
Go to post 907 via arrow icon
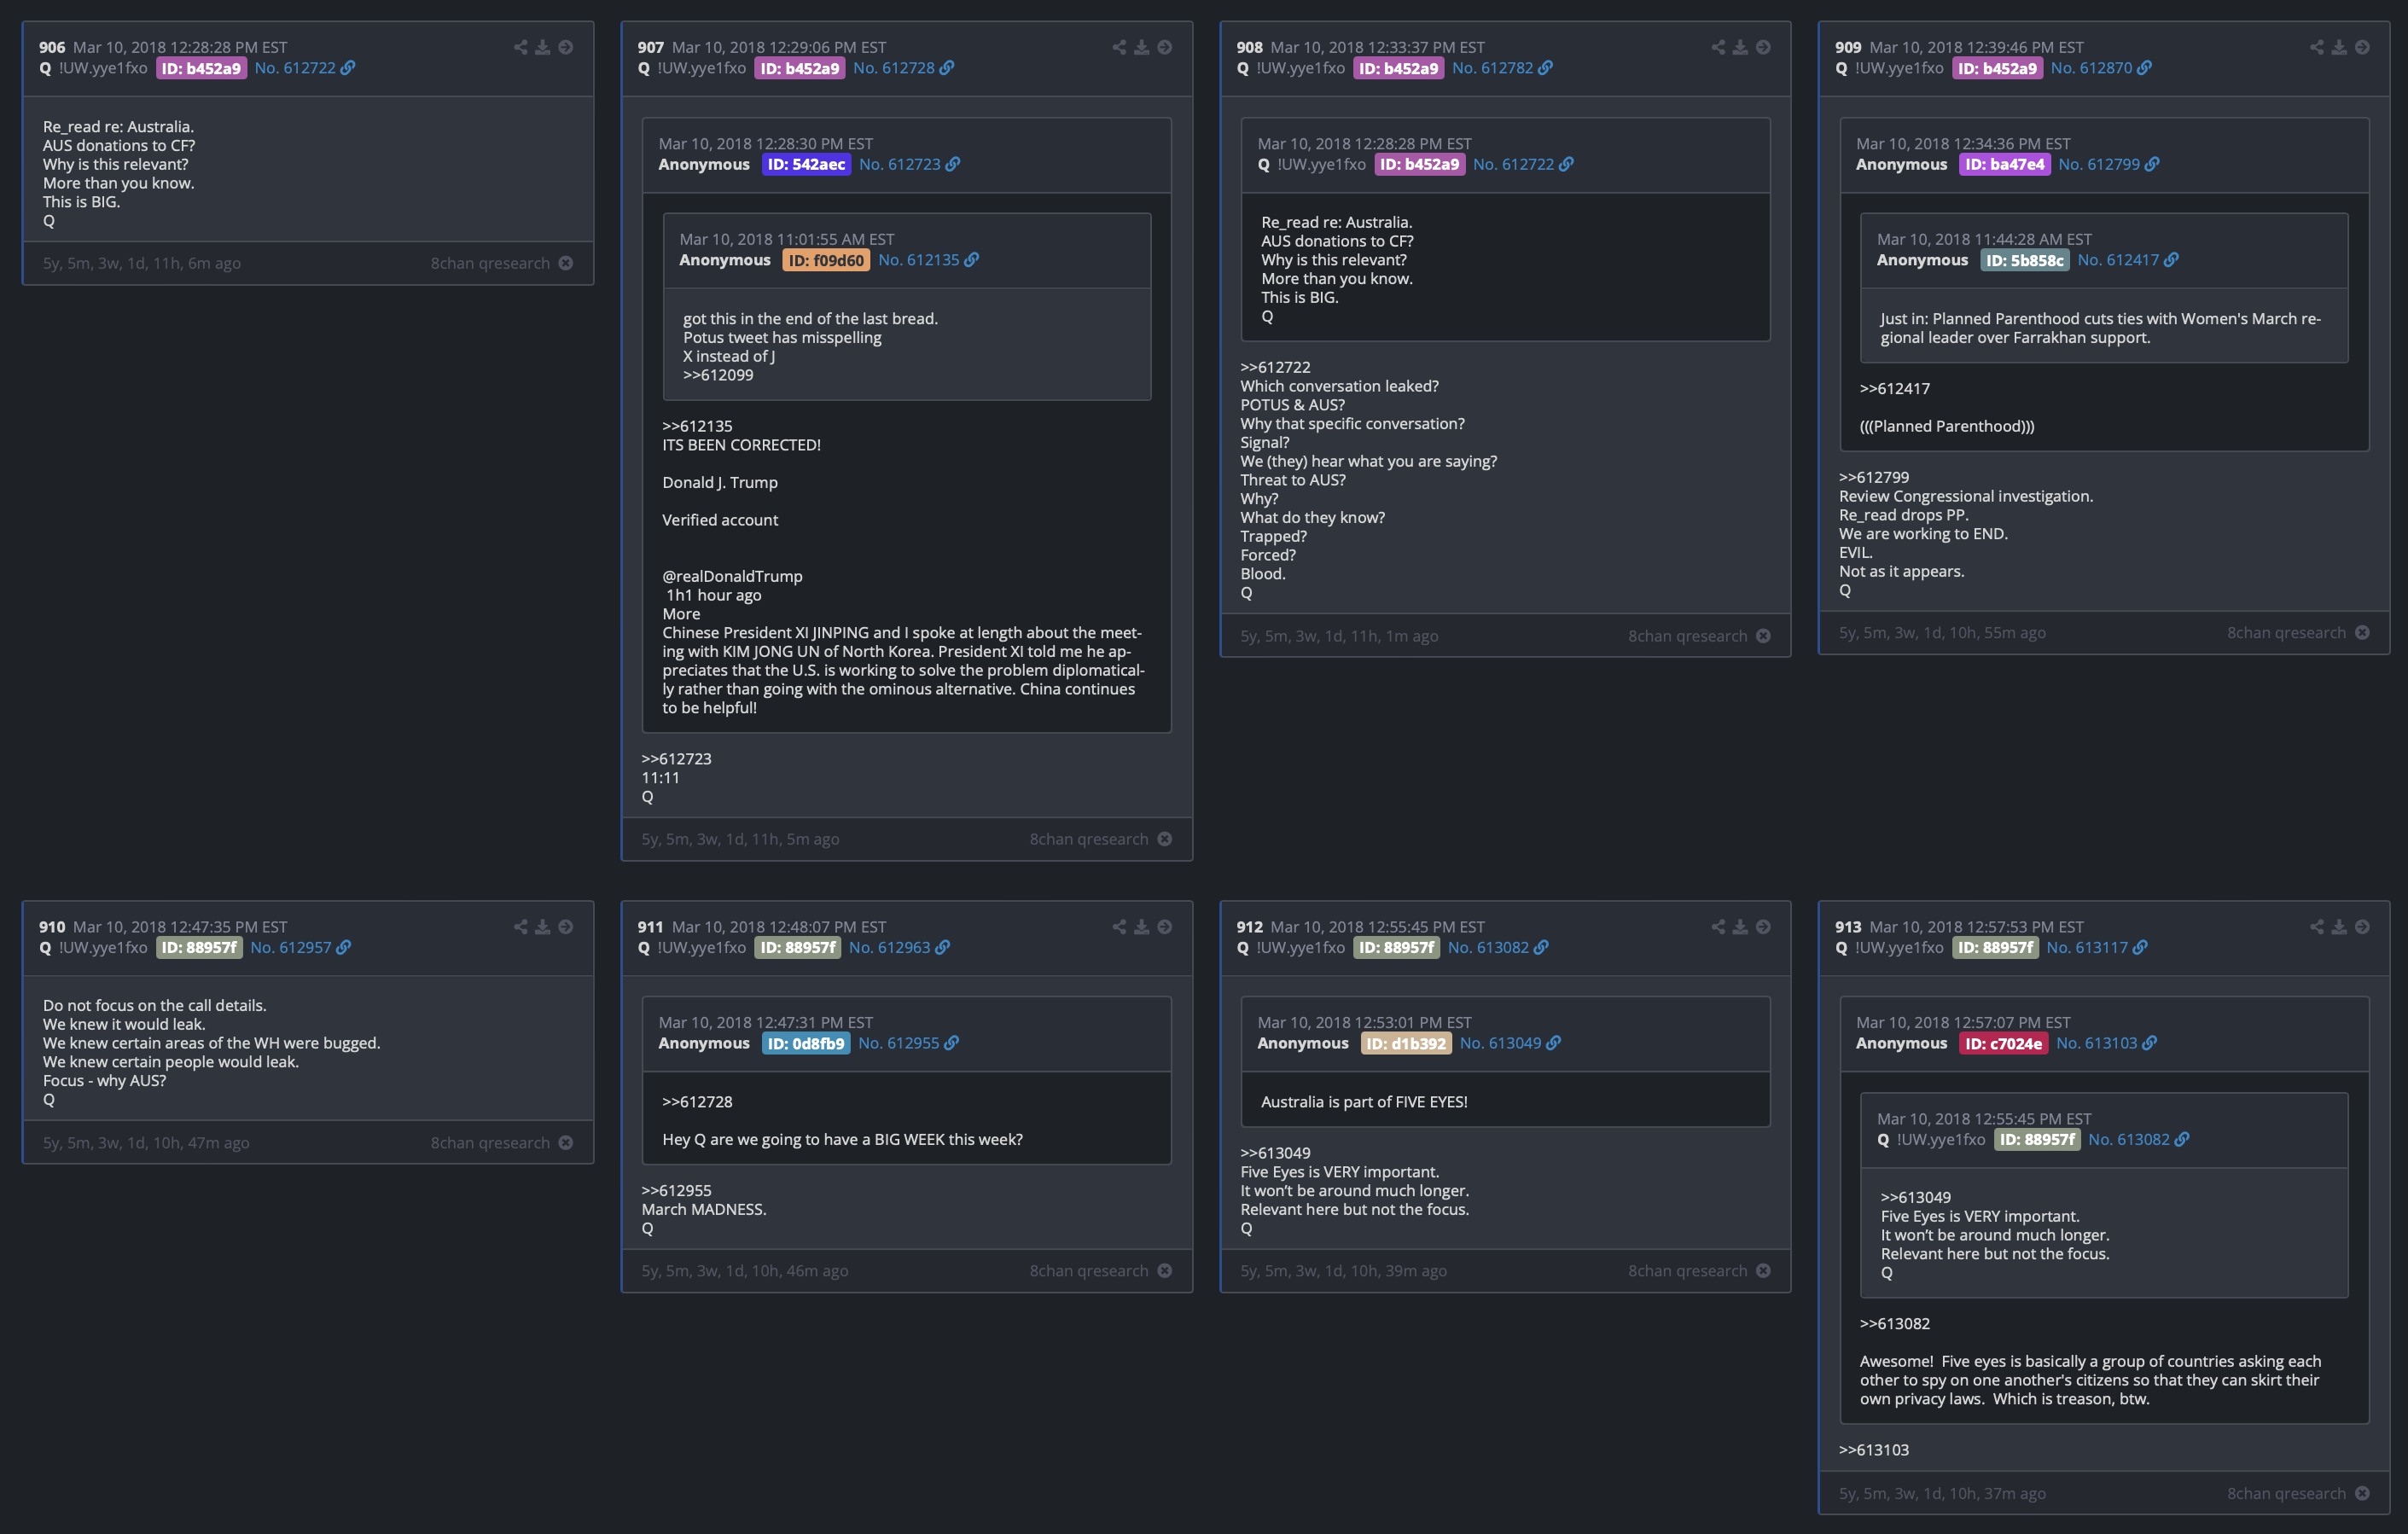pos(1165,47)
